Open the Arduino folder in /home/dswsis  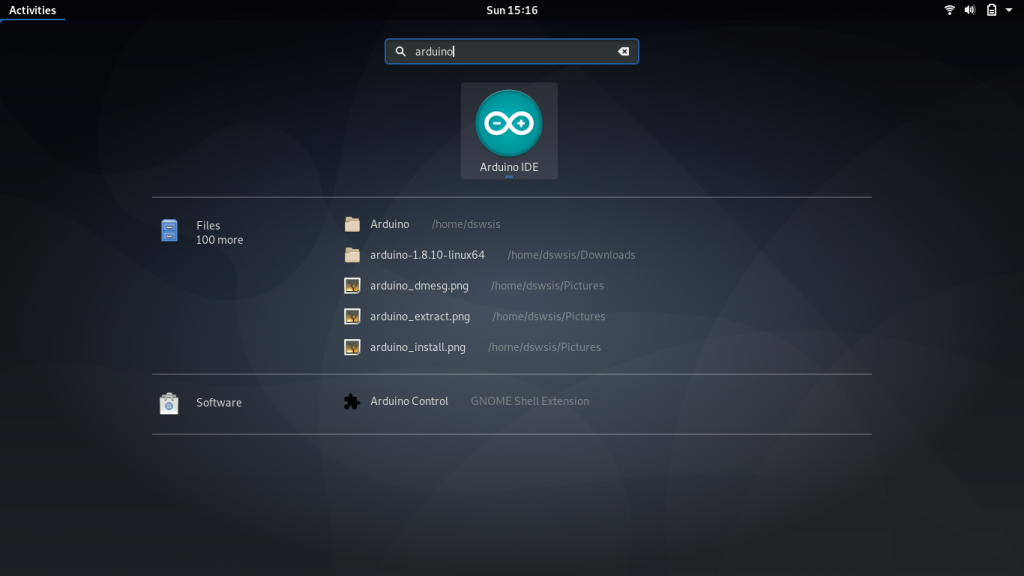tap(390, 224)
